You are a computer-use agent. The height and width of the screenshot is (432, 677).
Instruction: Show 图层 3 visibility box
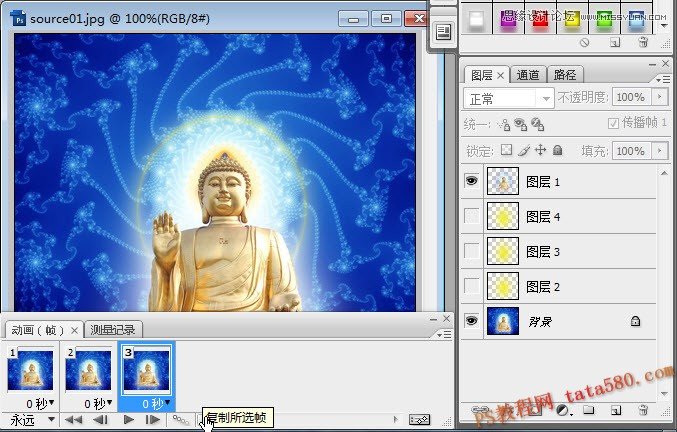point(471,250)
